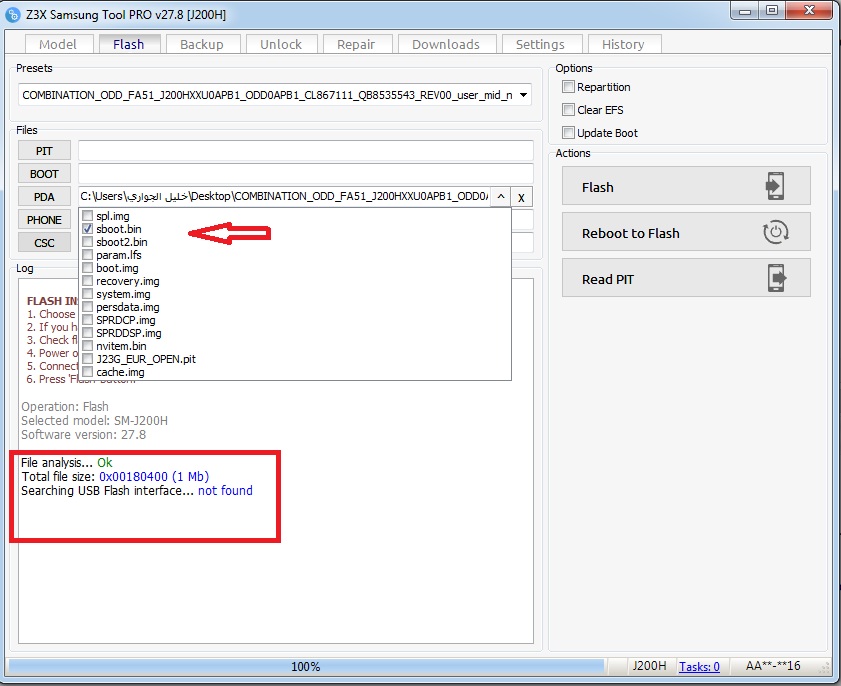
Task: Click the BOOT file path field
Action: coord(306,174)
